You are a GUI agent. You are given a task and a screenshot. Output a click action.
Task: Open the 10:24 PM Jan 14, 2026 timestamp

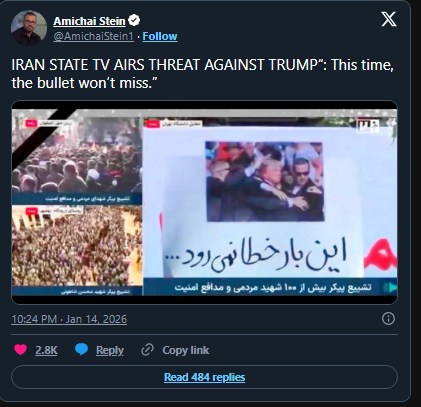69,319
